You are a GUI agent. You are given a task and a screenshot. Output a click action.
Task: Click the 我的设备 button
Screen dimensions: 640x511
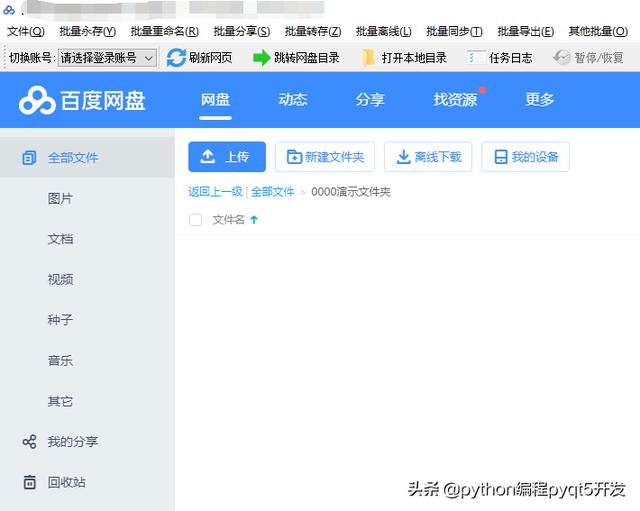coord(525,157)
